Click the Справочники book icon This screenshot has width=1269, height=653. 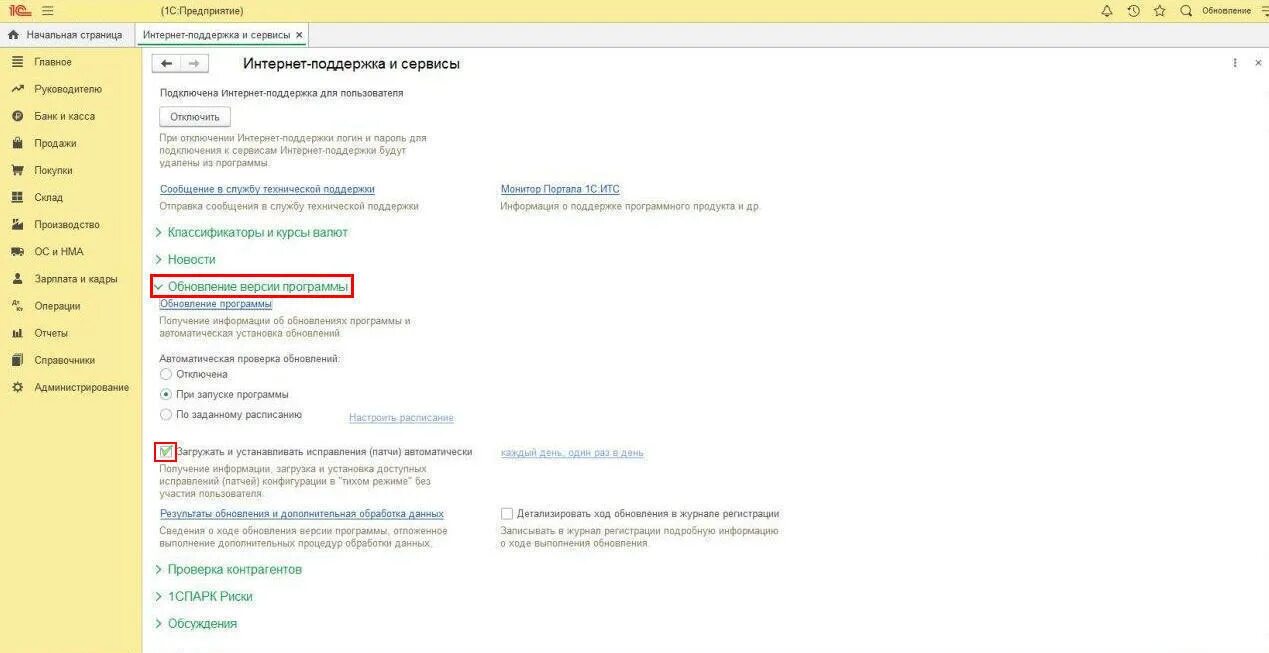(17, 360)
